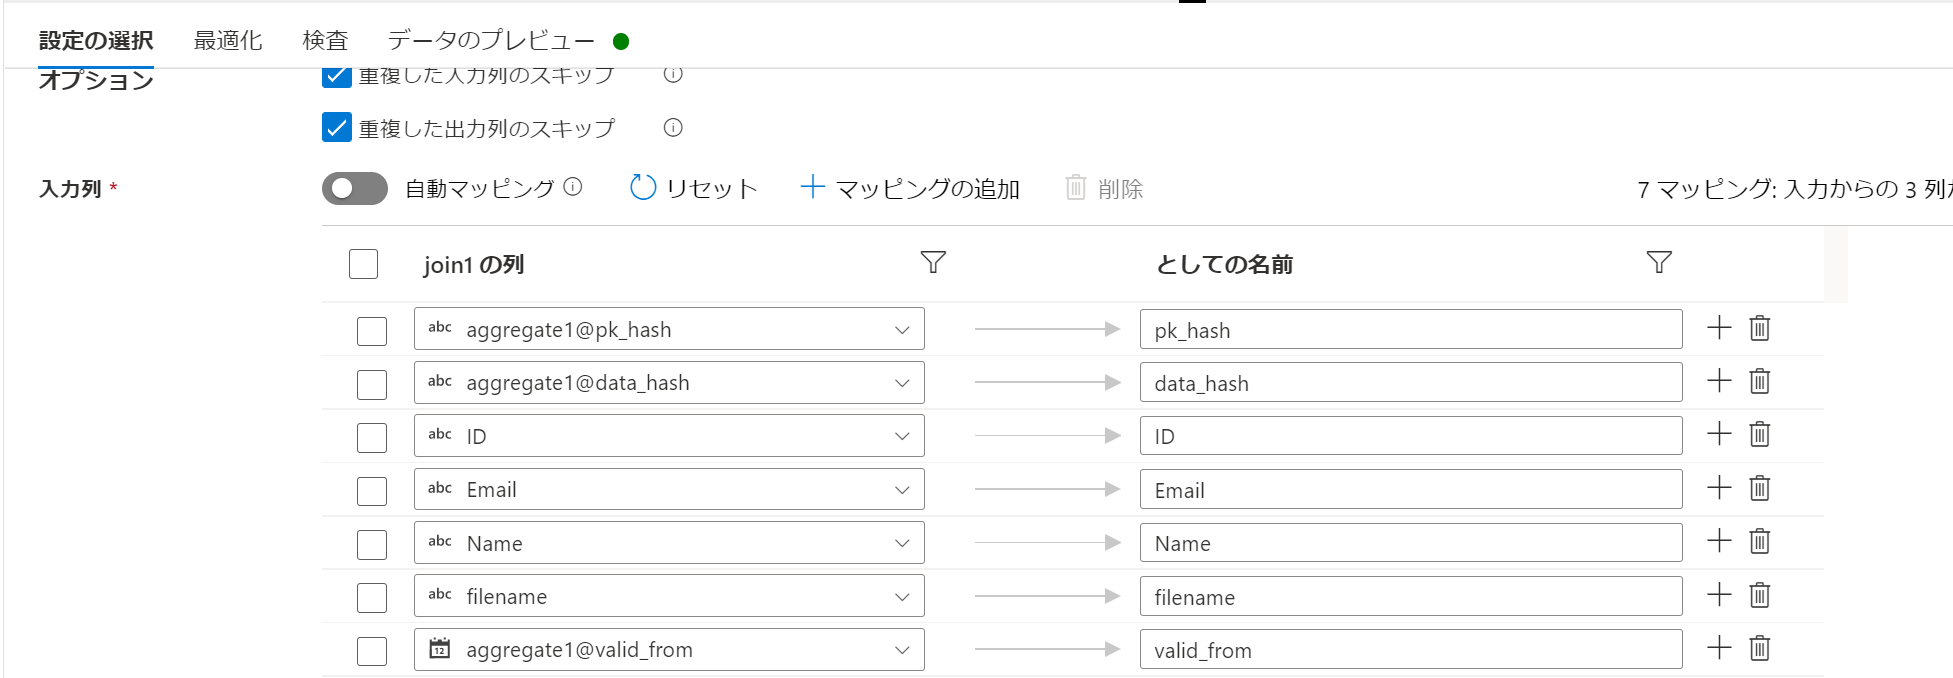Delete the pk_hash mapping row trash icon
1953x678 pixels.
1760,328
